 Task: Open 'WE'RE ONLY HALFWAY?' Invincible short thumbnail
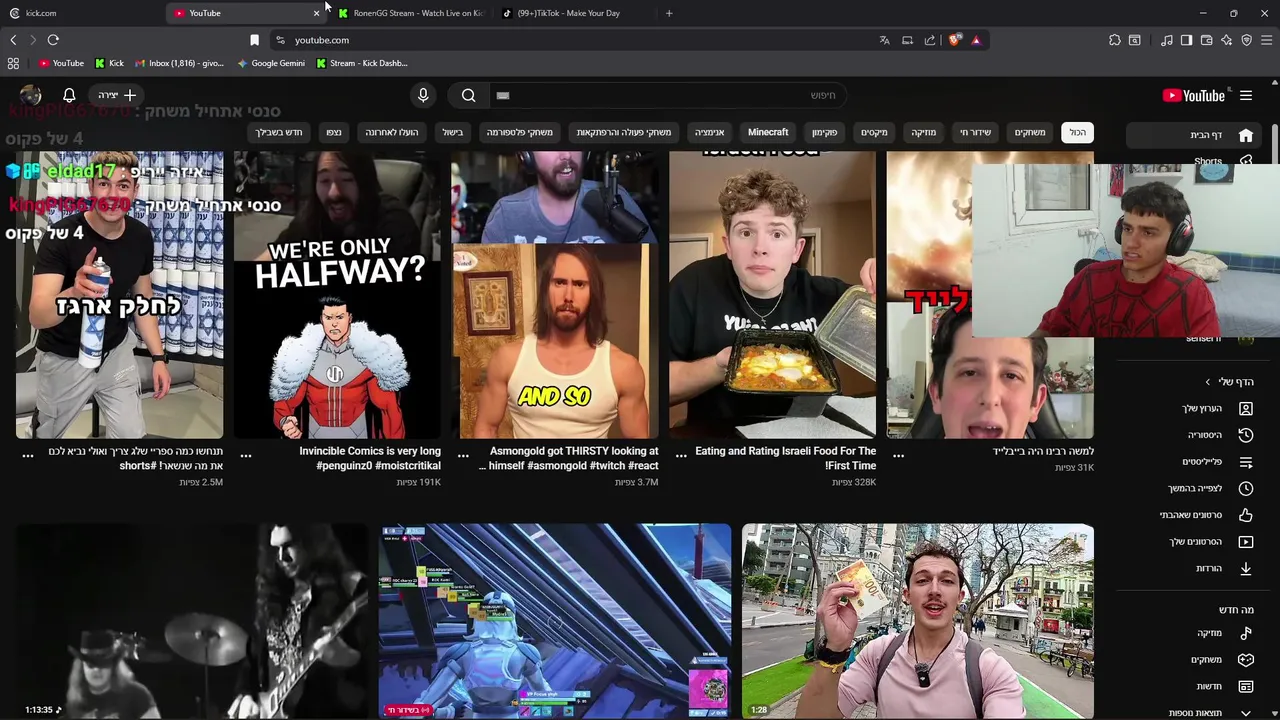pos(337,294)
